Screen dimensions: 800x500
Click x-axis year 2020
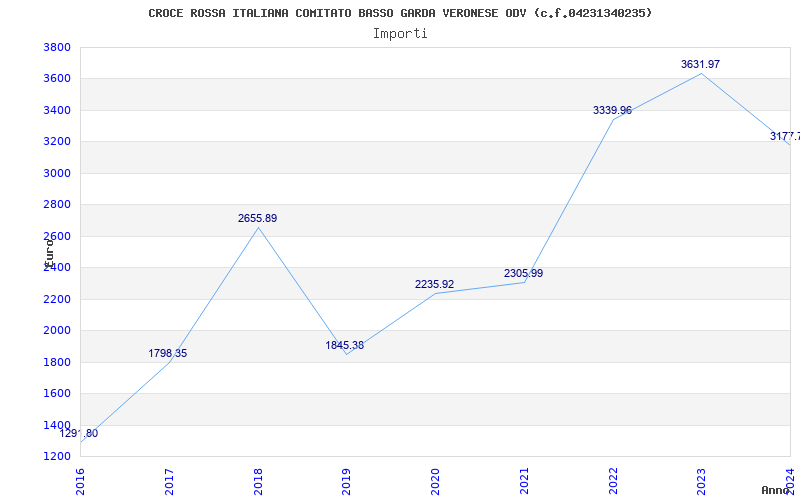[435, 482]
